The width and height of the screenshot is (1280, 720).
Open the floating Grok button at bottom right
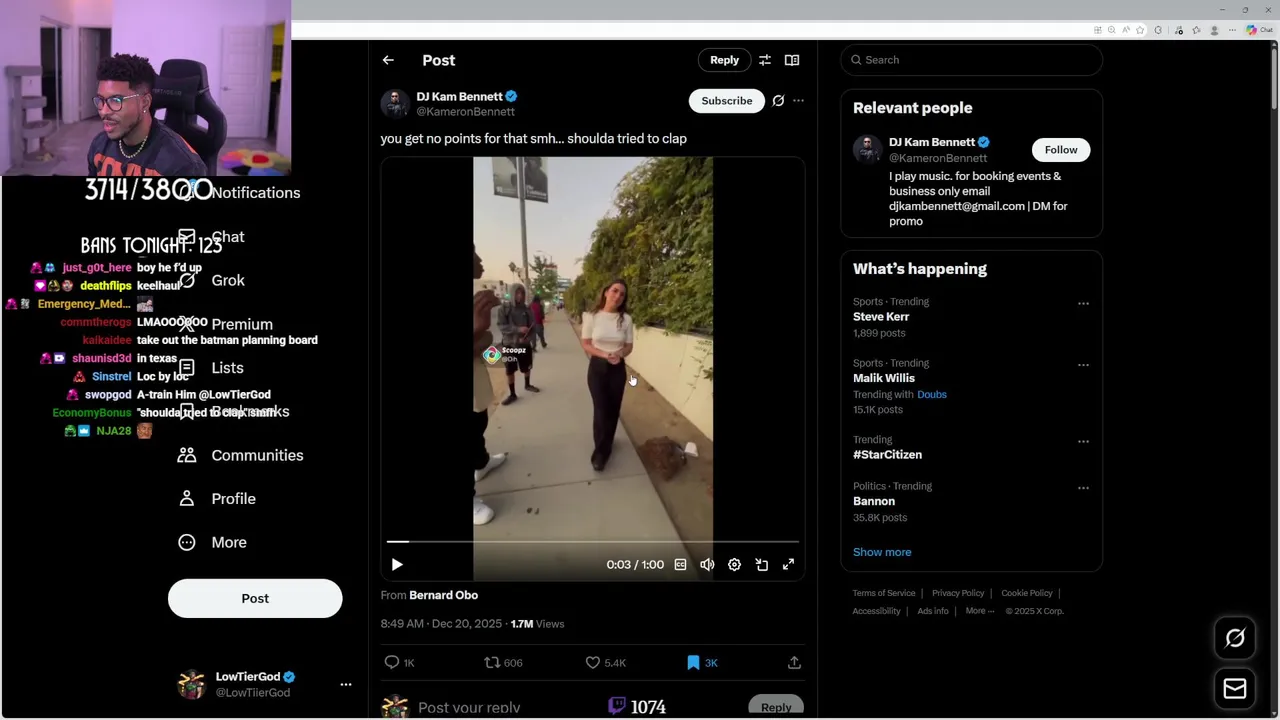(1235, 638)
